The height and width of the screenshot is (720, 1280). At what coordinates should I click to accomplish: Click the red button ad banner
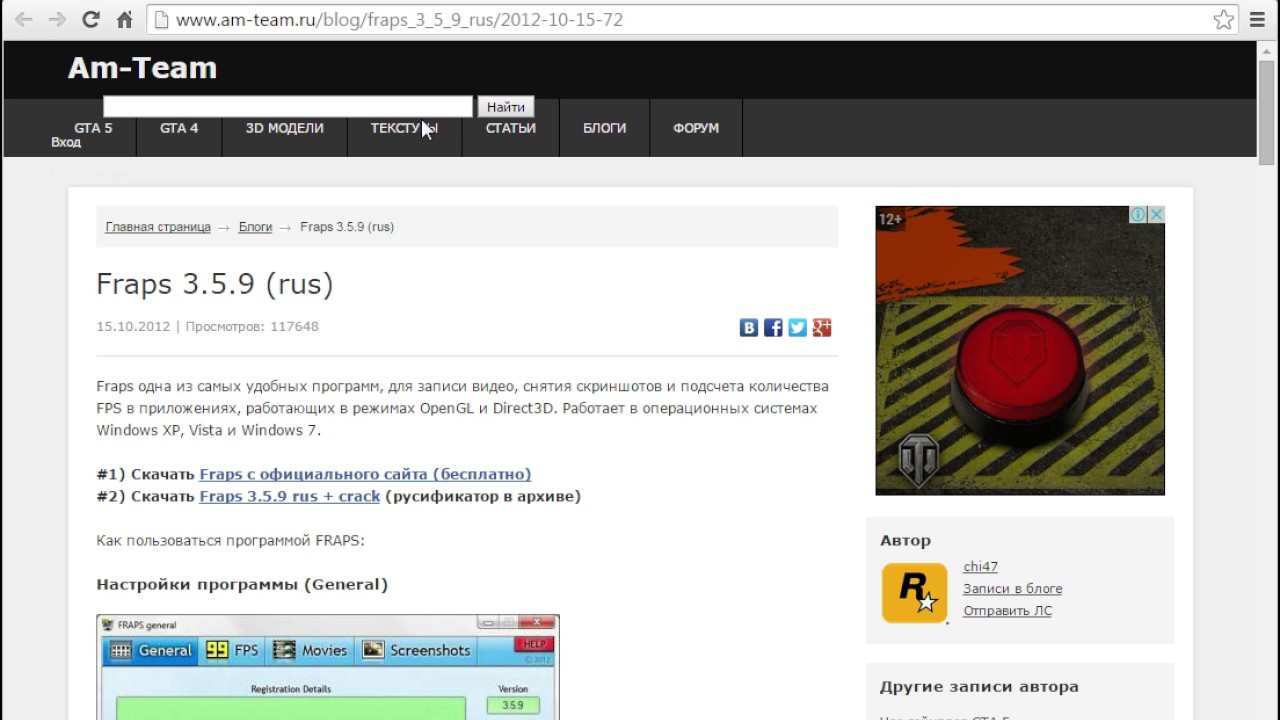click(x=1020, y=350)
